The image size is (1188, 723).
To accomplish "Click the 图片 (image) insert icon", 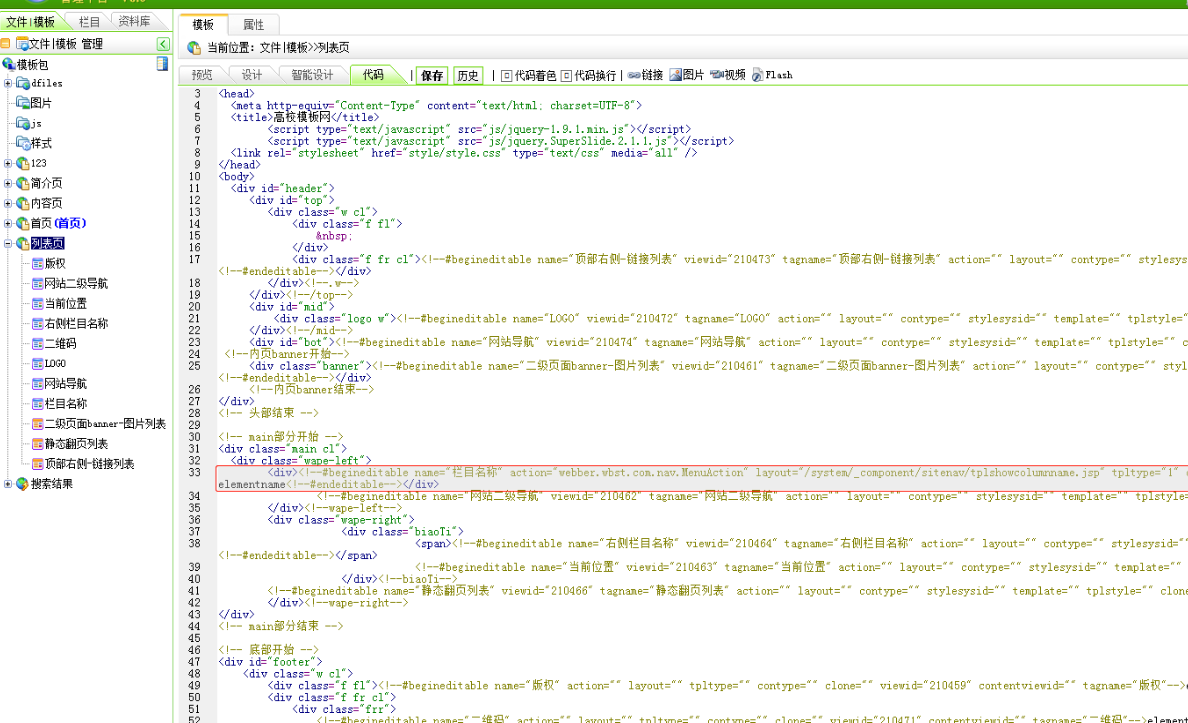I will [676, 75].
